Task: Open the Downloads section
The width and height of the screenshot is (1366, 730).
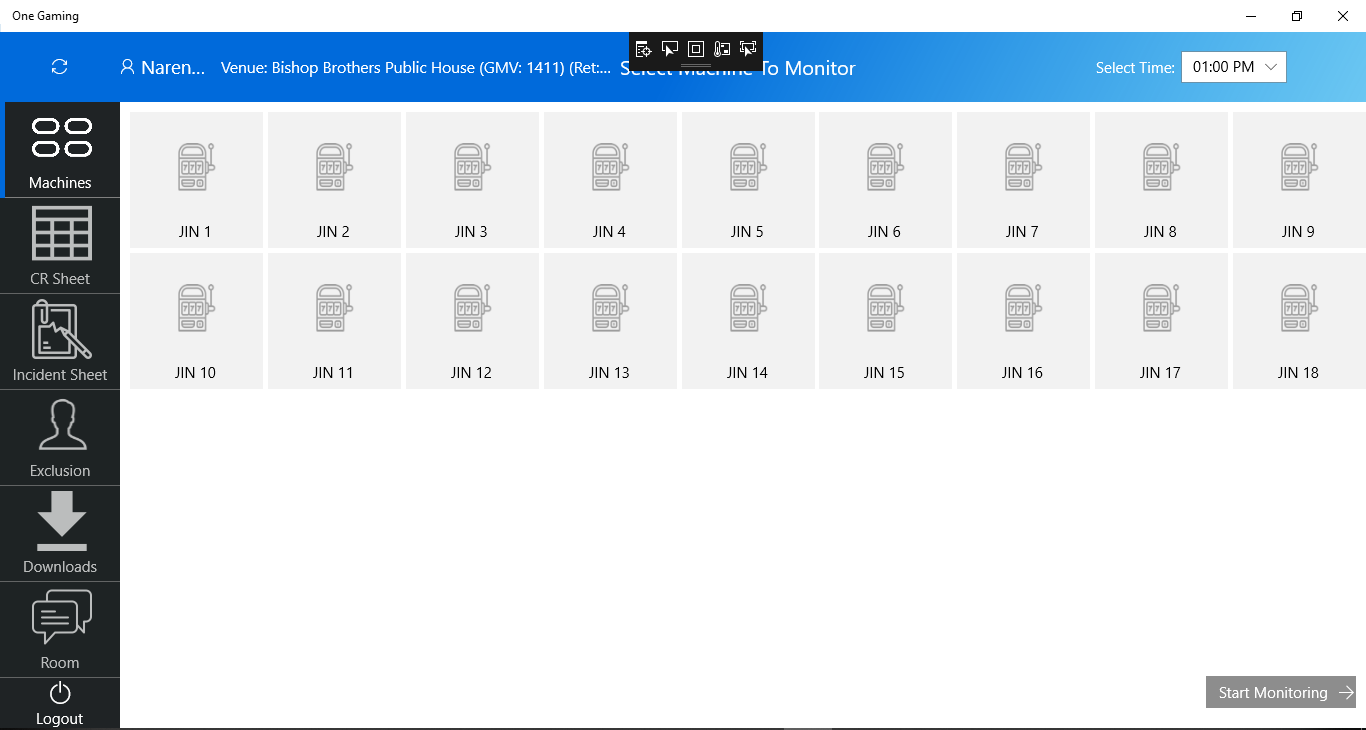Action: click(60, 534)
